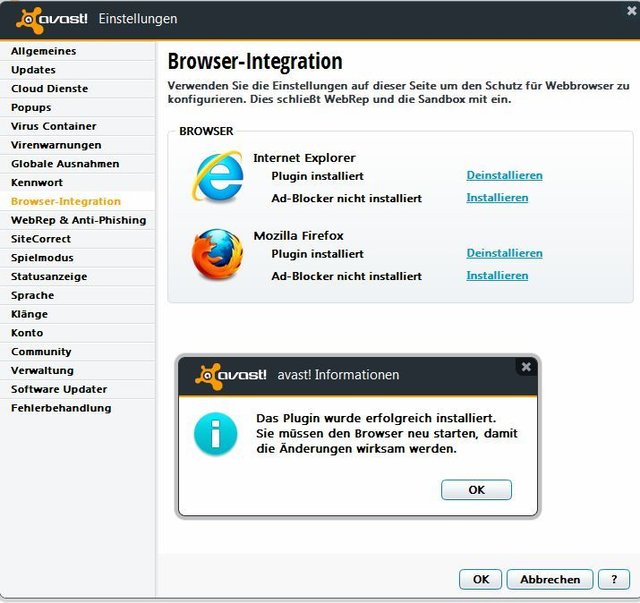Screen dimensions: 640x603
Task: Confirm the plugin info dialog with OK
Action: point(476,490)
